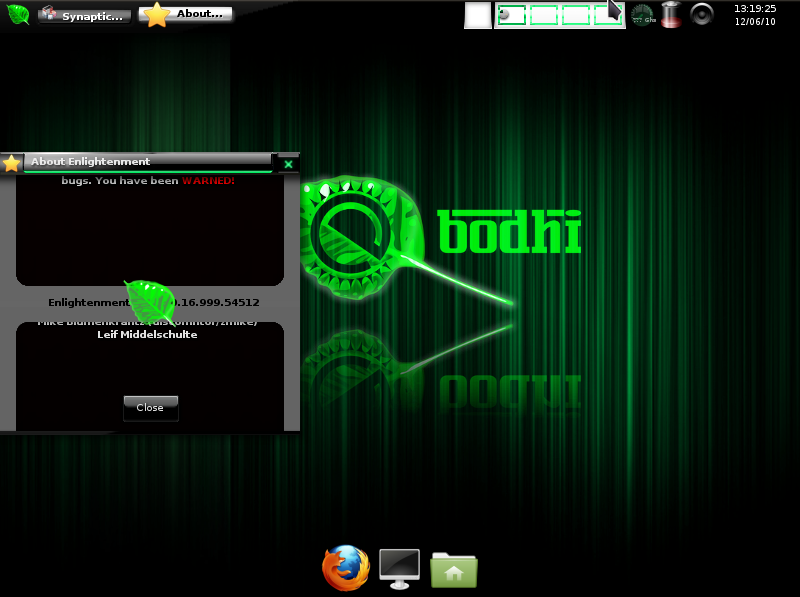
Task: Switch to the second virtual desktop in pager
Action: pos(545,14)
